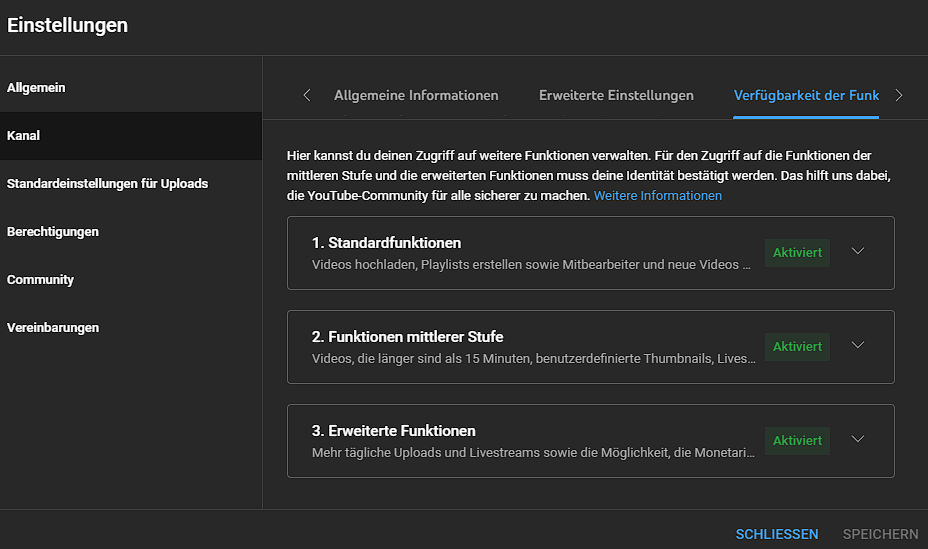Screen dimensions: 928x549
Task: Select Kanal in the sidebar
Action: [x=24, y=136]
